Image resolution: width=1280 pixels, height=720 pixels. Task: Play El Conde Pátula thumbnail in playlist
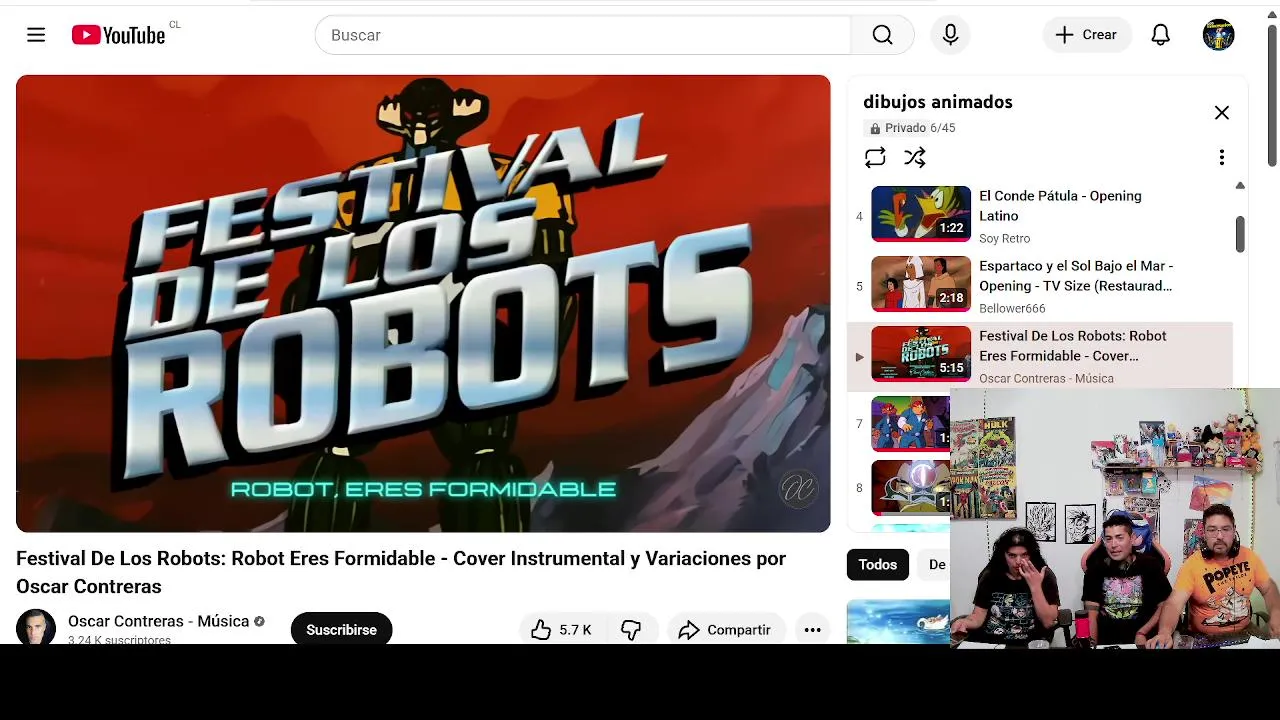click(x=921, y=214)
